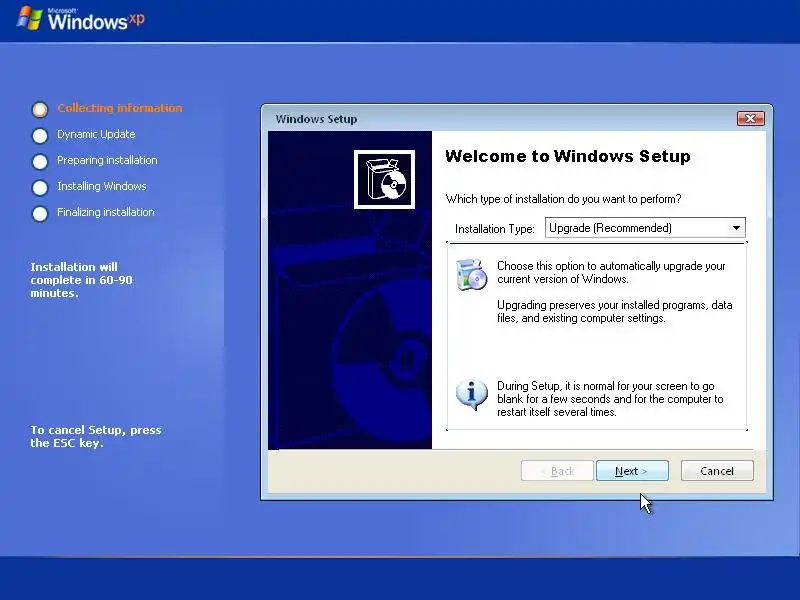The width and height of the screenshot is (800, 600).
Task: Open the Installation Type dropdown arrow
Action: pos(736,228)
